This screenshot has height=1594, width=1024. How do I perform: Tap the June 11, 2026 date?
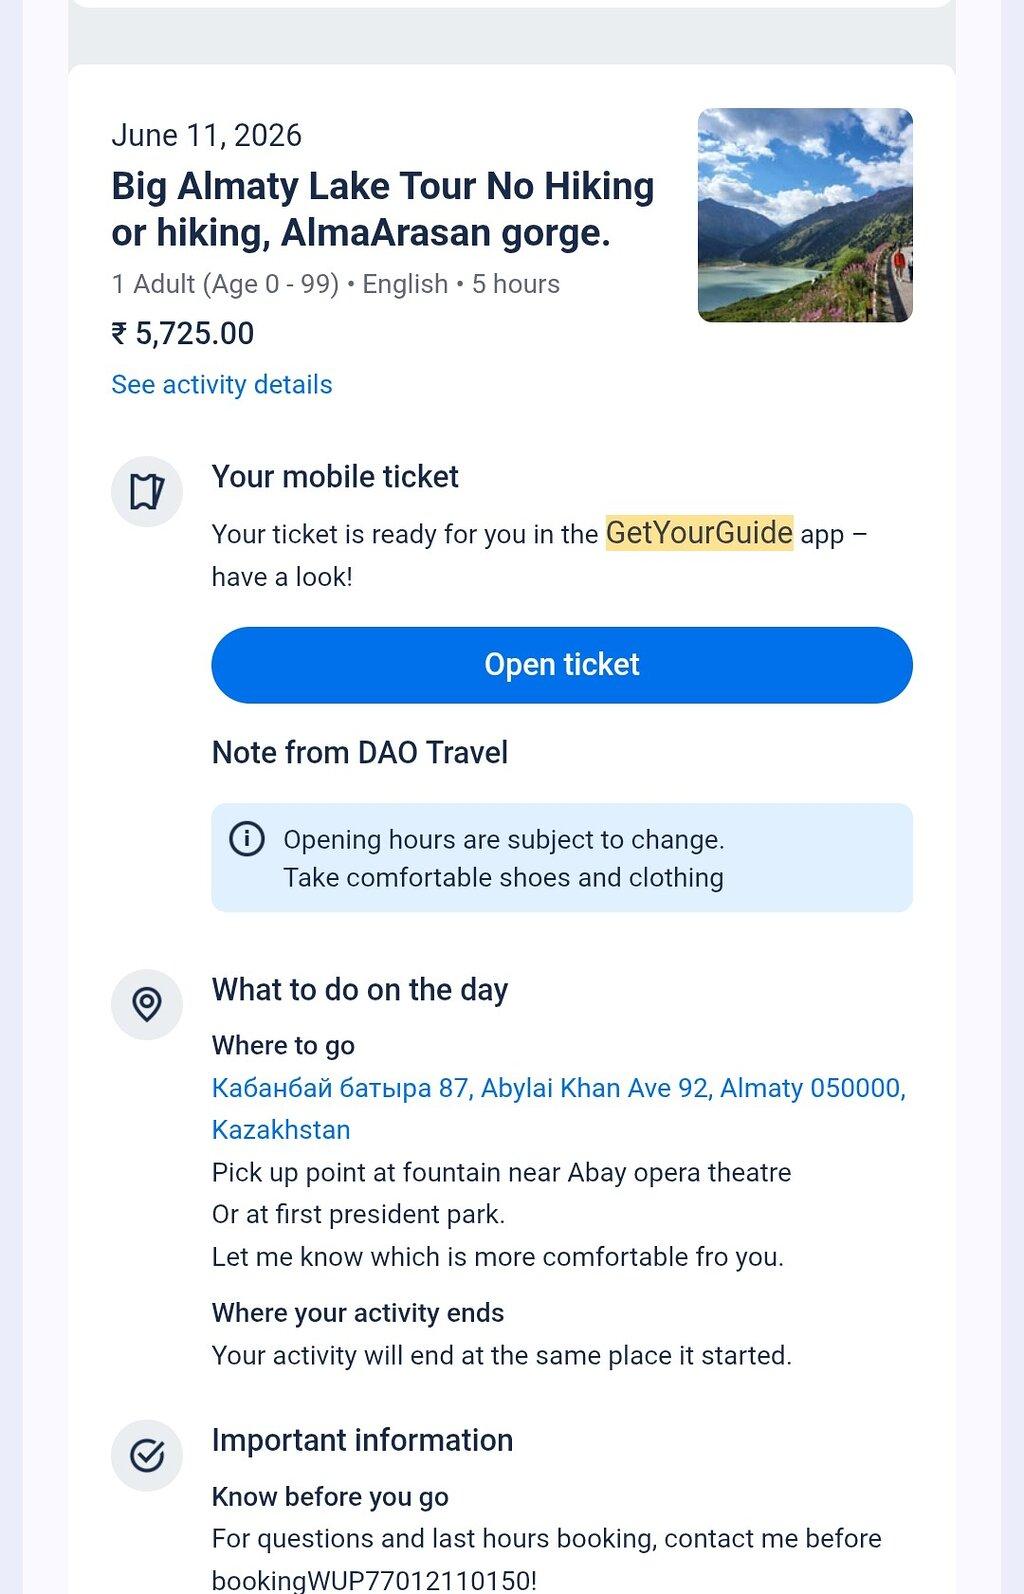pyautogui.click(x=207, y=135)
